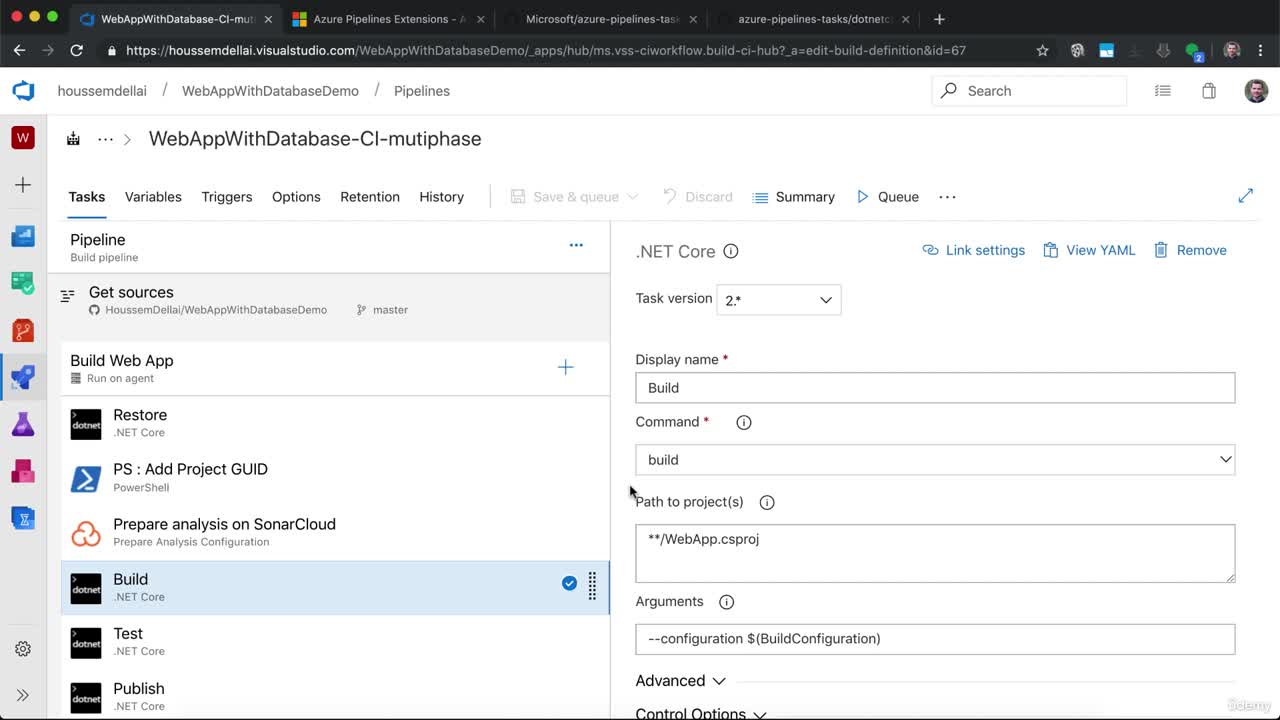Expand the Control Options section

pyautogui.click(x=701, y=713)
